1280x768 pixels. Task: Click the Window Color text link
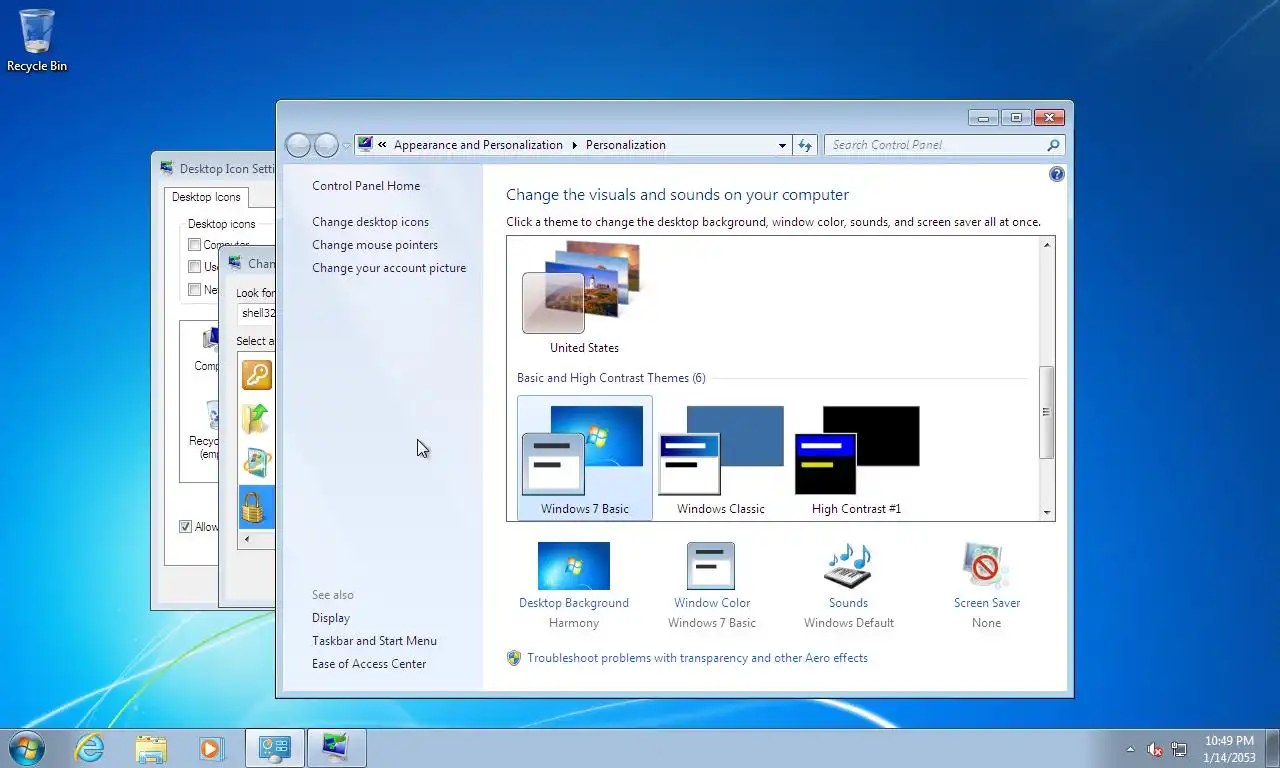click(712, 603)
